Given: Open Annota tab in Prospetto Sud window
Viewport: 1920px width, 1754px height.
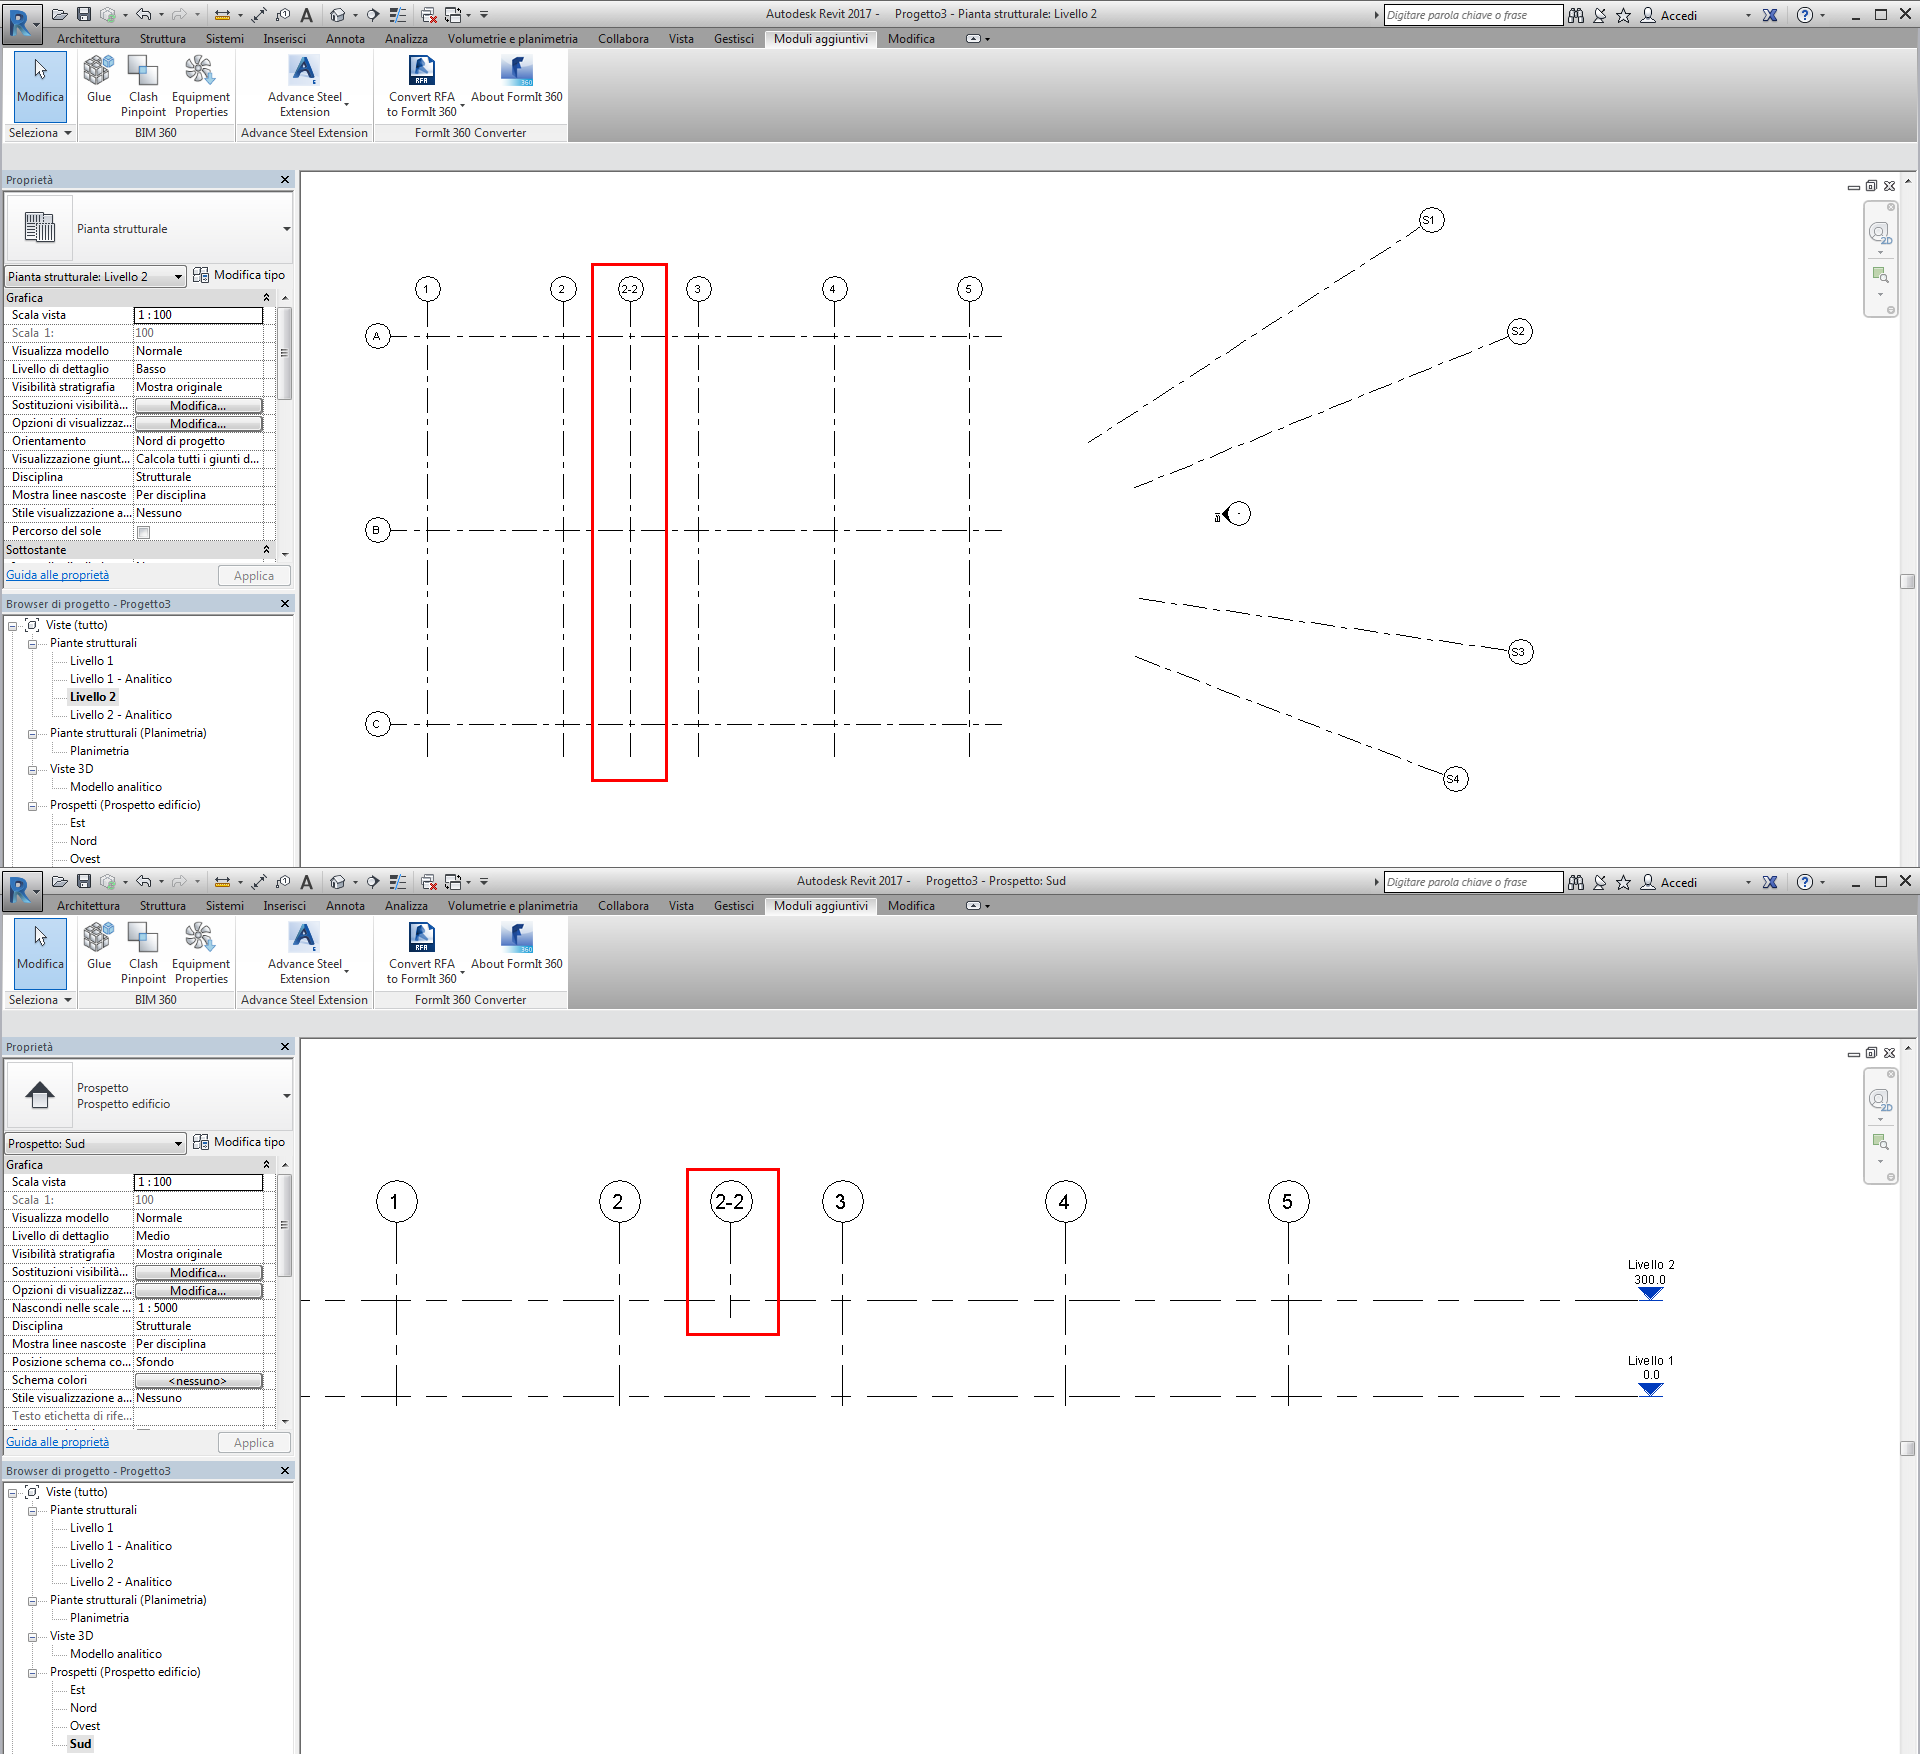Looking at the screenshot, I should pos(345,906).
